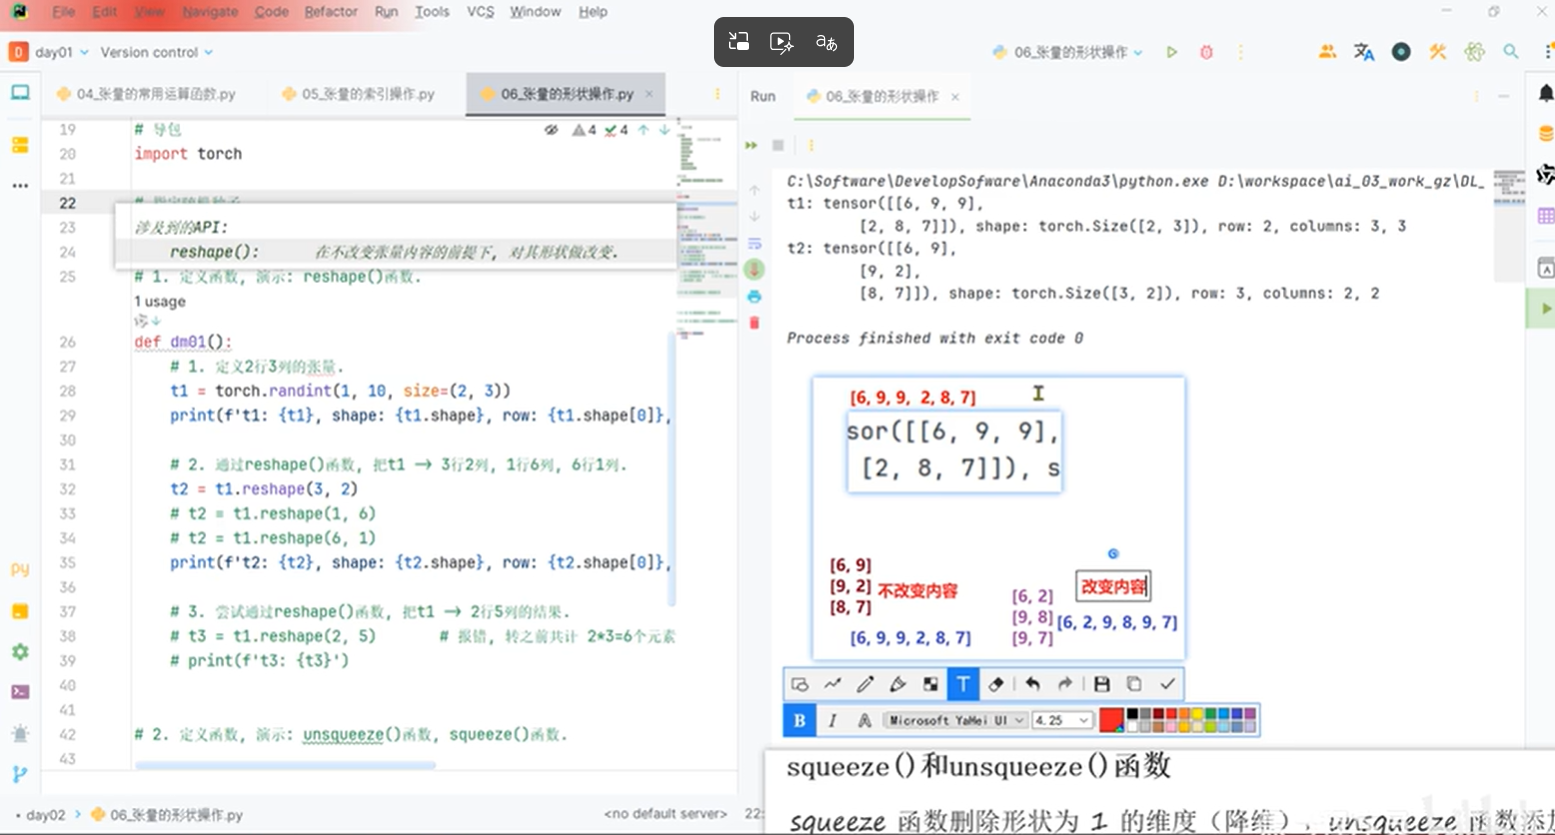The width and height of the screenshot is (1555, 835).
Task: Redo the annotation
Action: pyautogui.click(x=1065, y=684)
